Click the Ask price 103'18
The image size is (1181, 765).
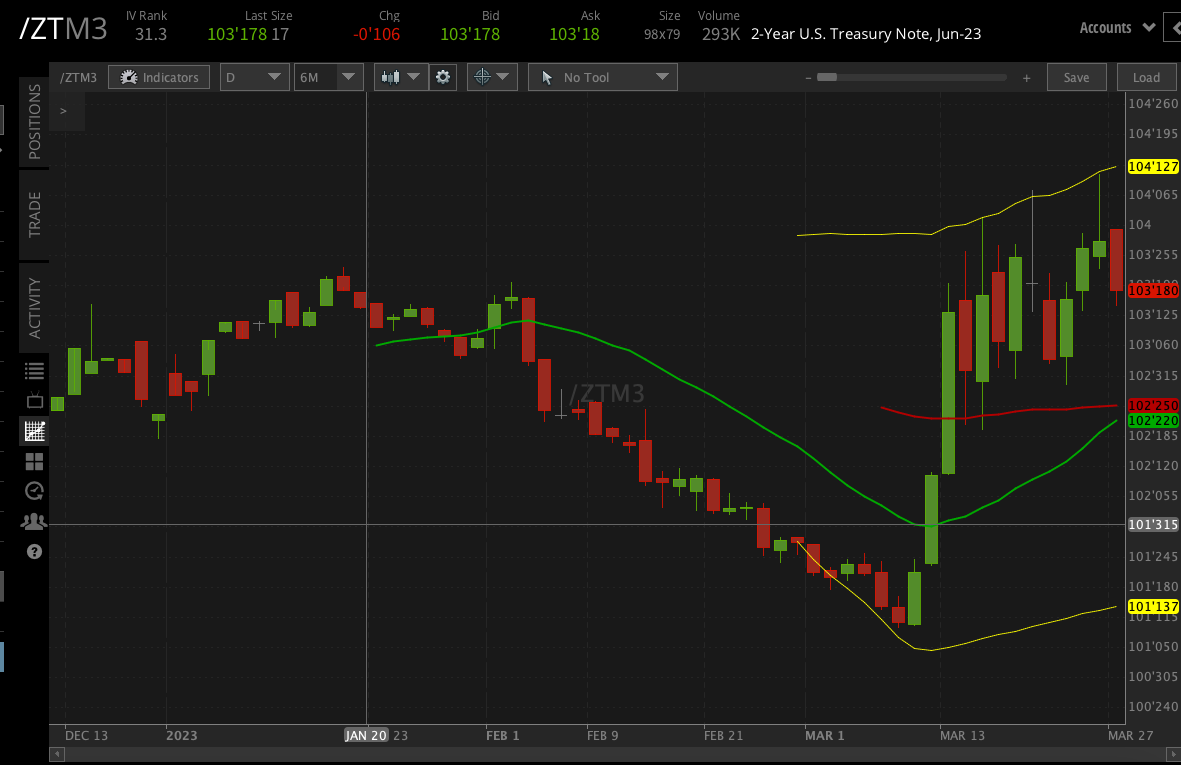[x=575, y=35]
